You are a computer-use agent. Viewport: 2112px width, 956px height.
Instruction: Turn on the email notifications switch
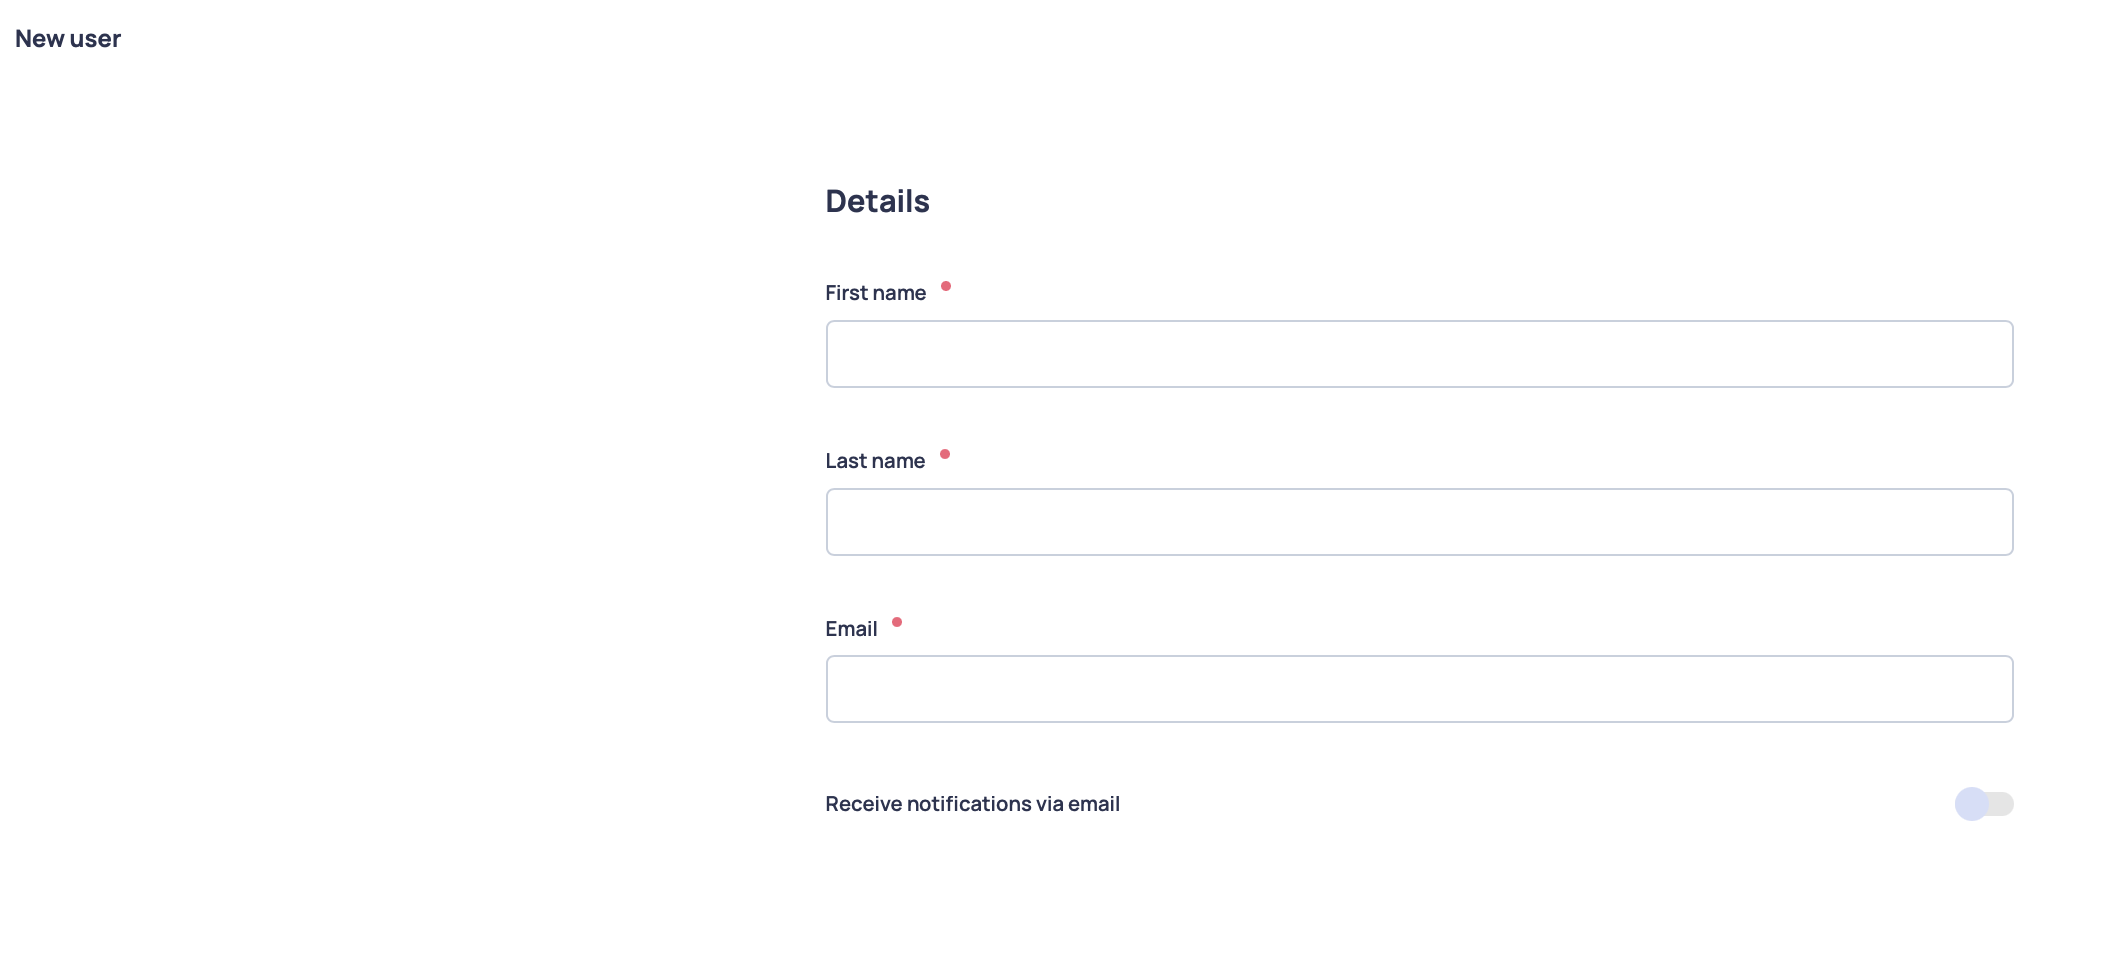[1983, 804]
